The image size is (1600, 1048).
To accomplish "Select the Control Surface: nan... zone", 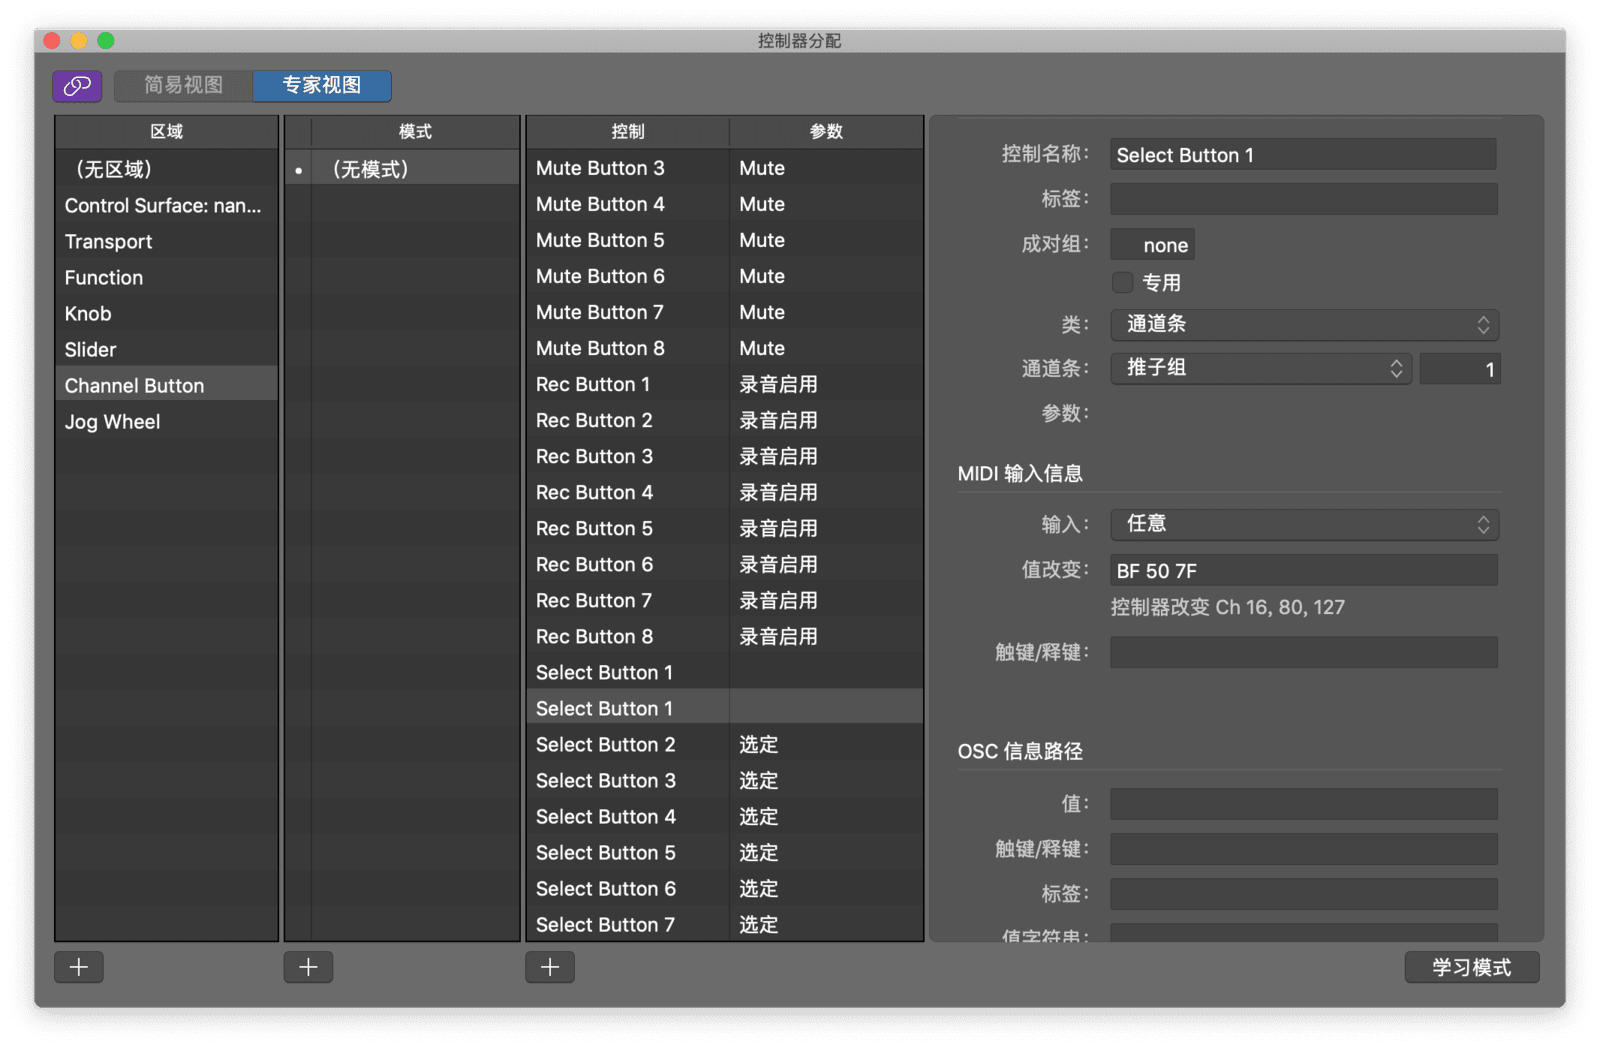I will coord(167,205).
